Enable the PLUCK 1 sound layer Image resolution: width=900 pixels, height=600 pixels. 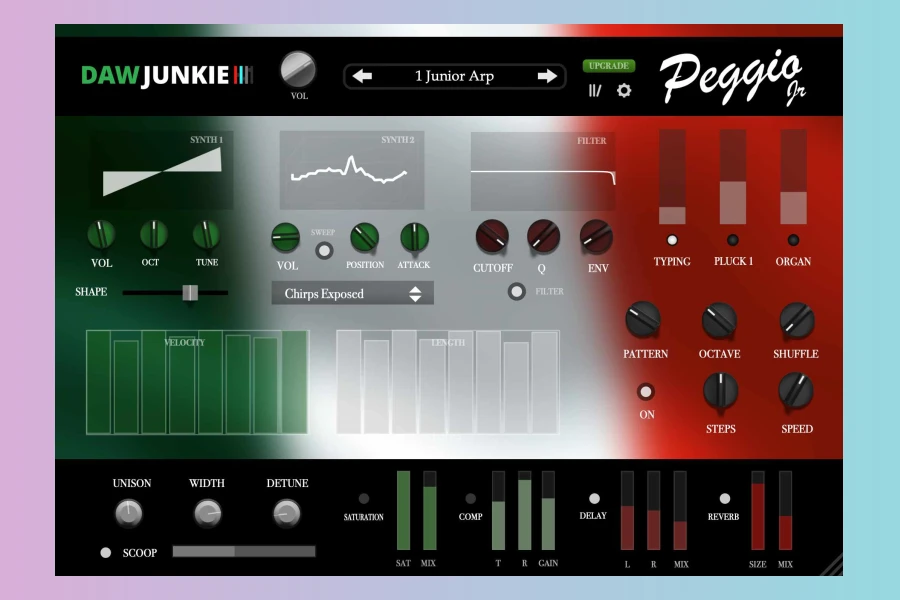(x=732, y=240)
